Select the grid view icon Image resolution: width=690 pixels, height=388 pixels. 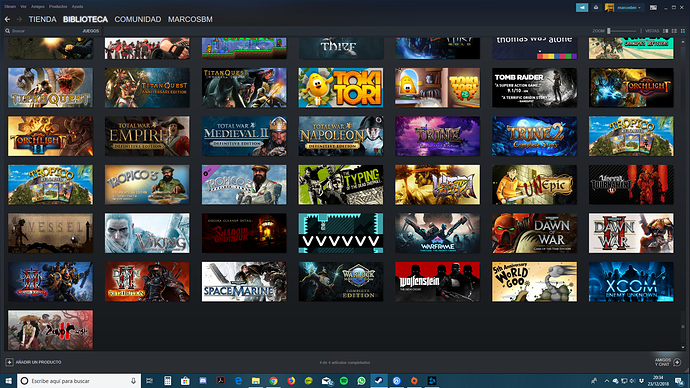[x=683, y=31]
